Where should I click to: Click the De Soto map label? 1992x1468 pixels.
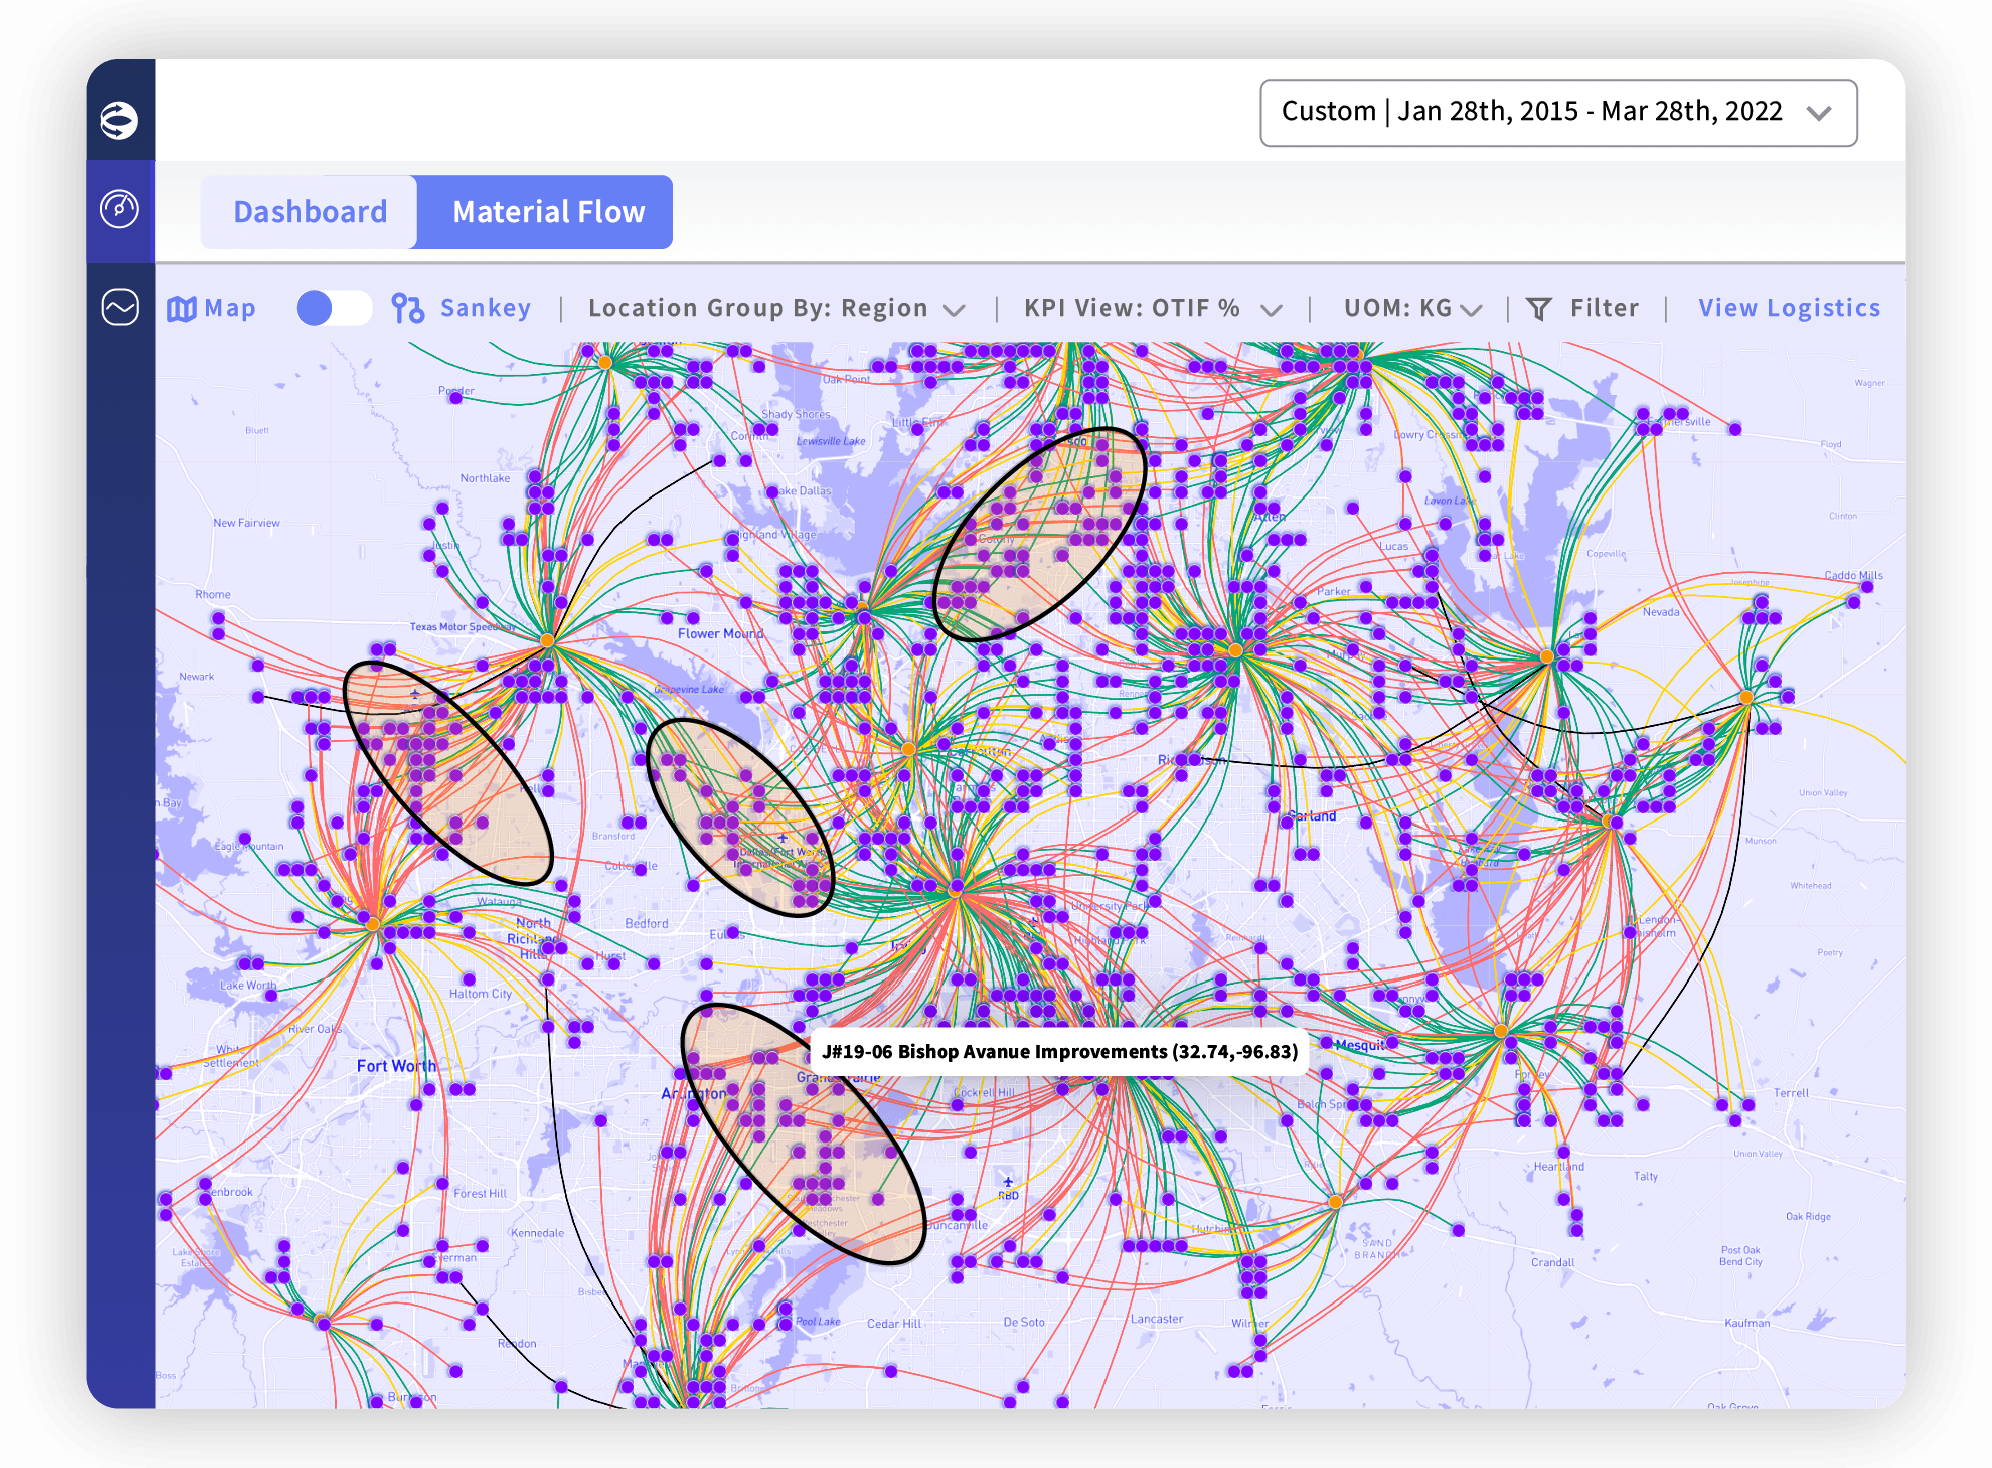[x=1024, y=1322]
